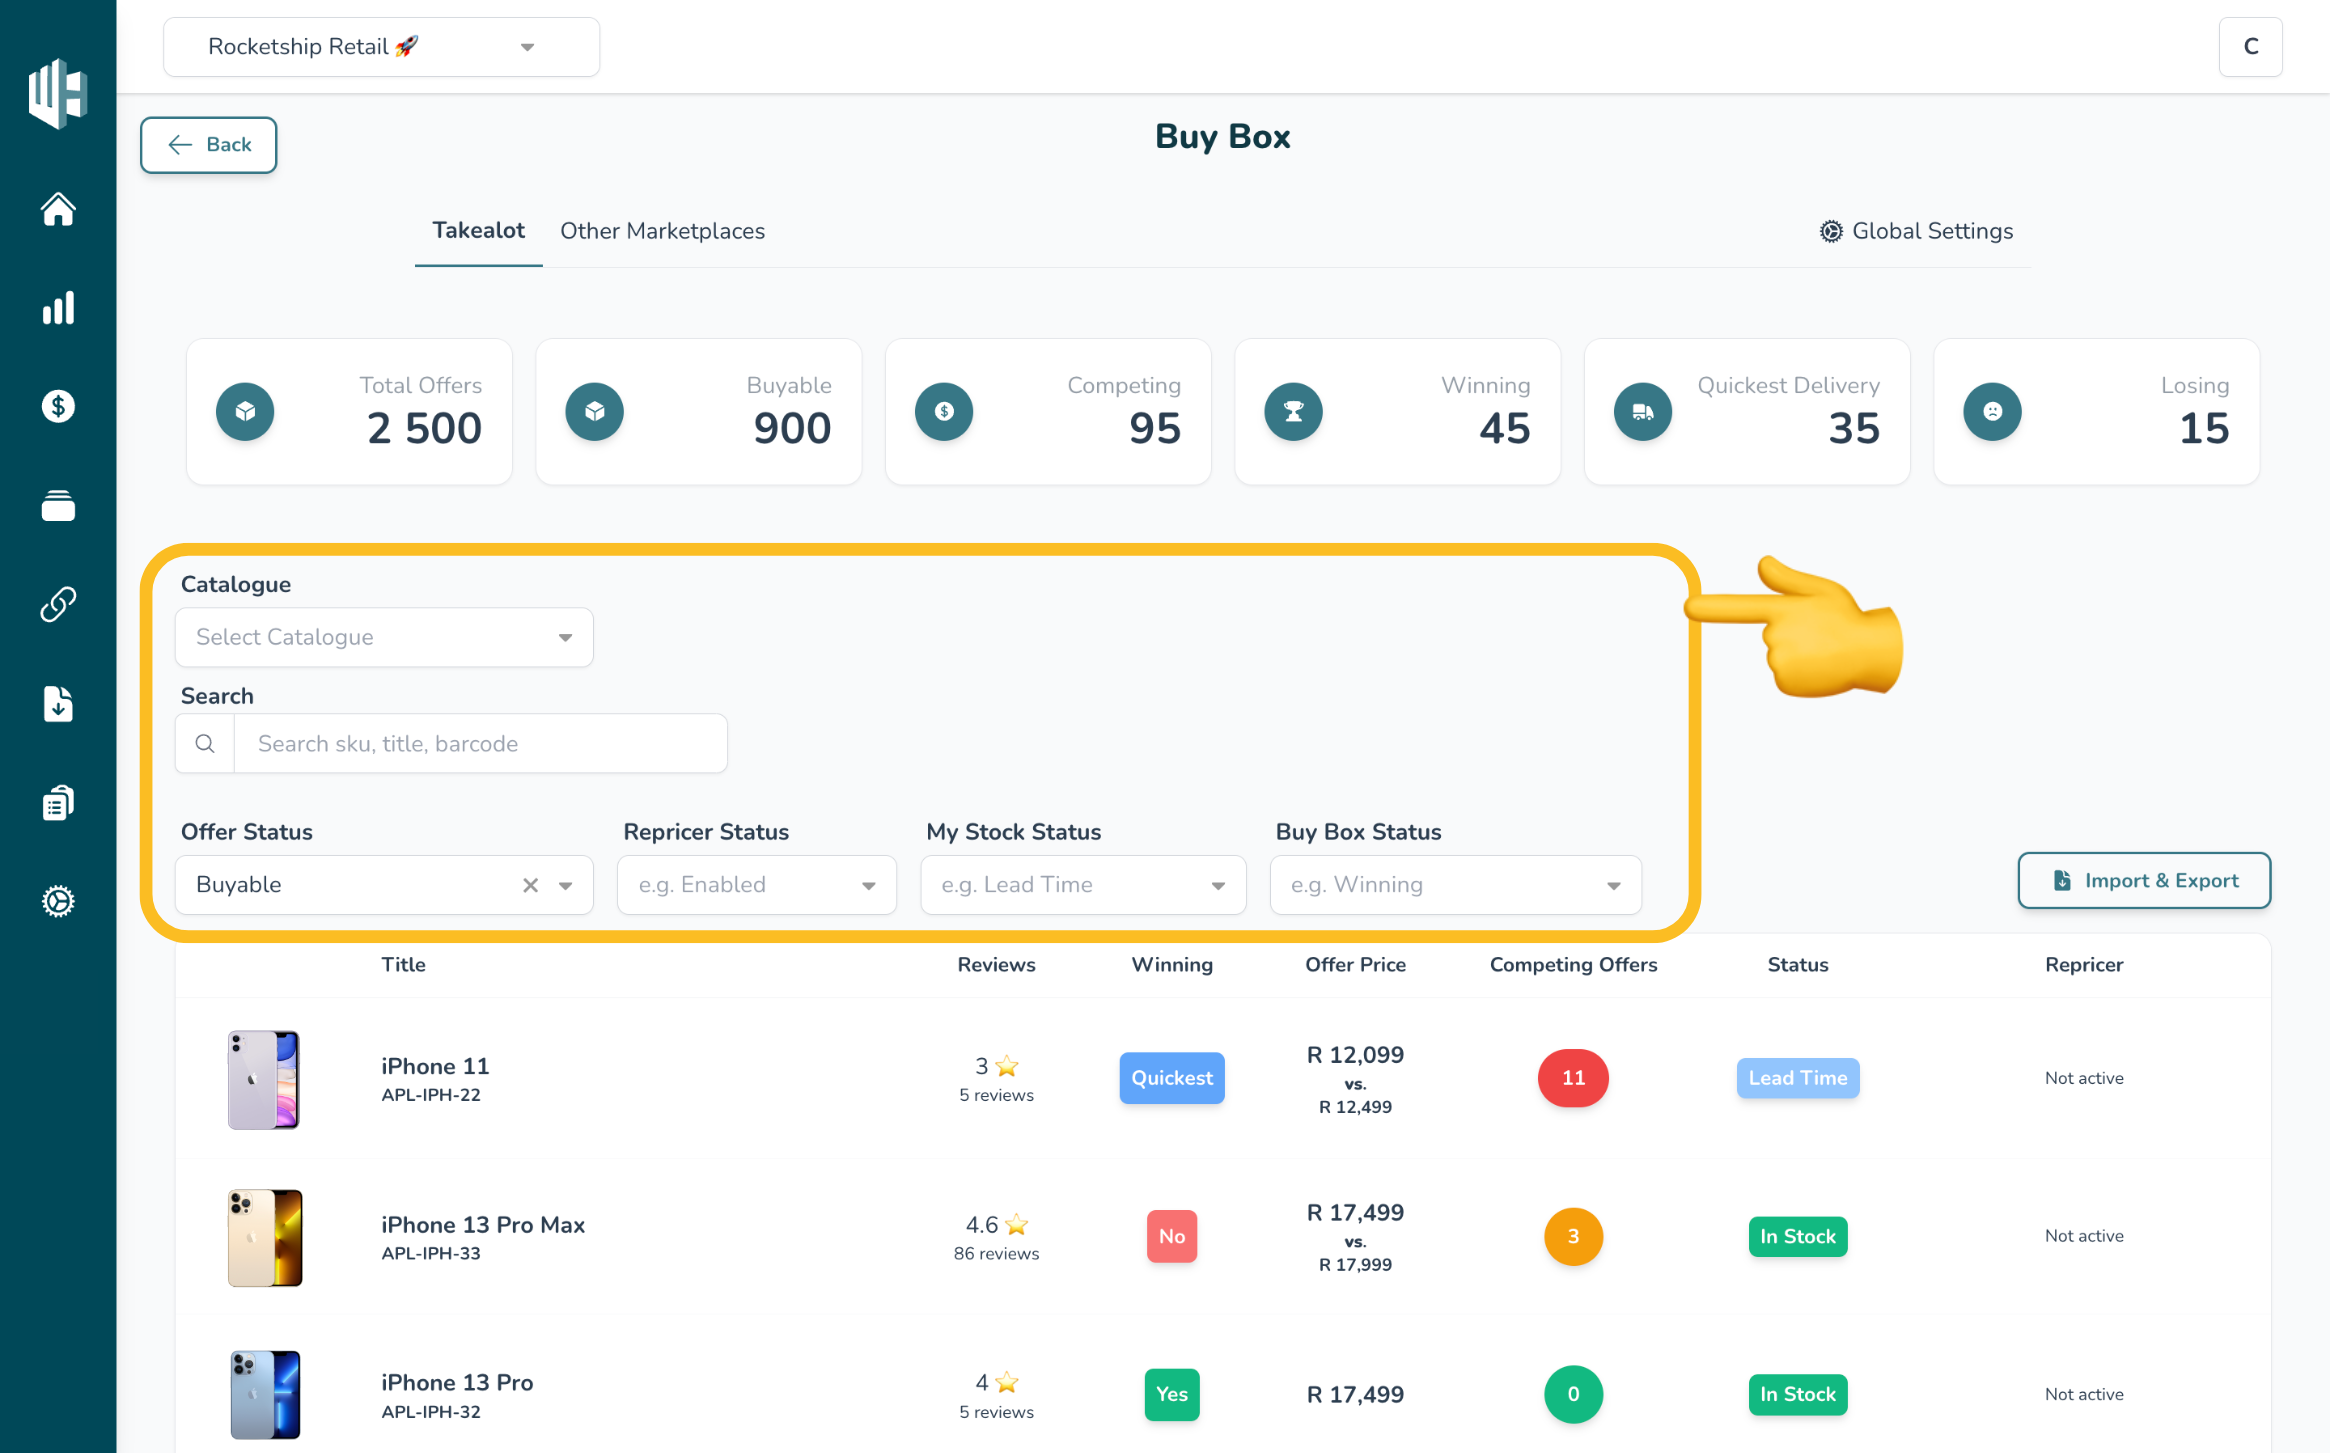Viewport: 2330px width, 1453px height.
Task: Click the dollar sign sidebar icon
Action: pyautogui.click(x=58, y=406)
